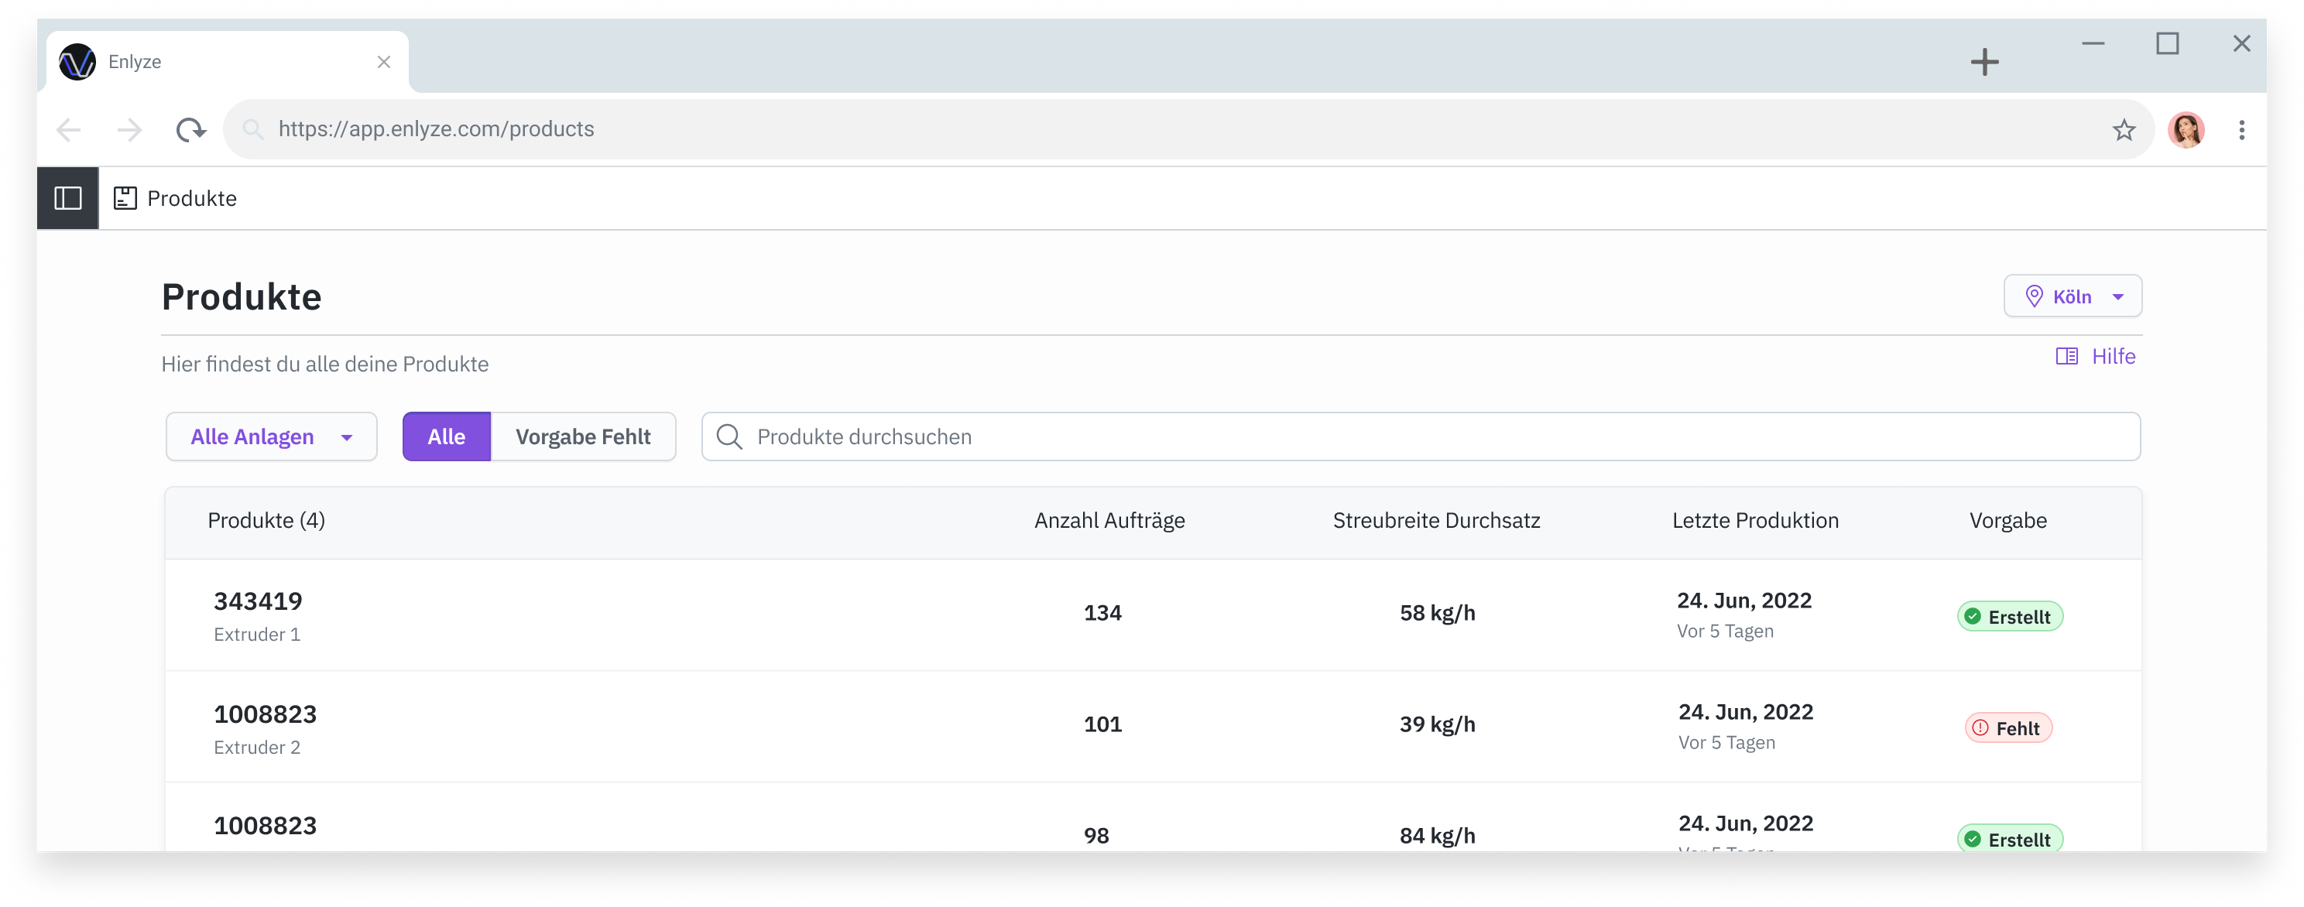Click the Produkte breadcrumb icon
Viewport: 2304px width, 907px height.
pyautogui.click(x=125, y=198)
